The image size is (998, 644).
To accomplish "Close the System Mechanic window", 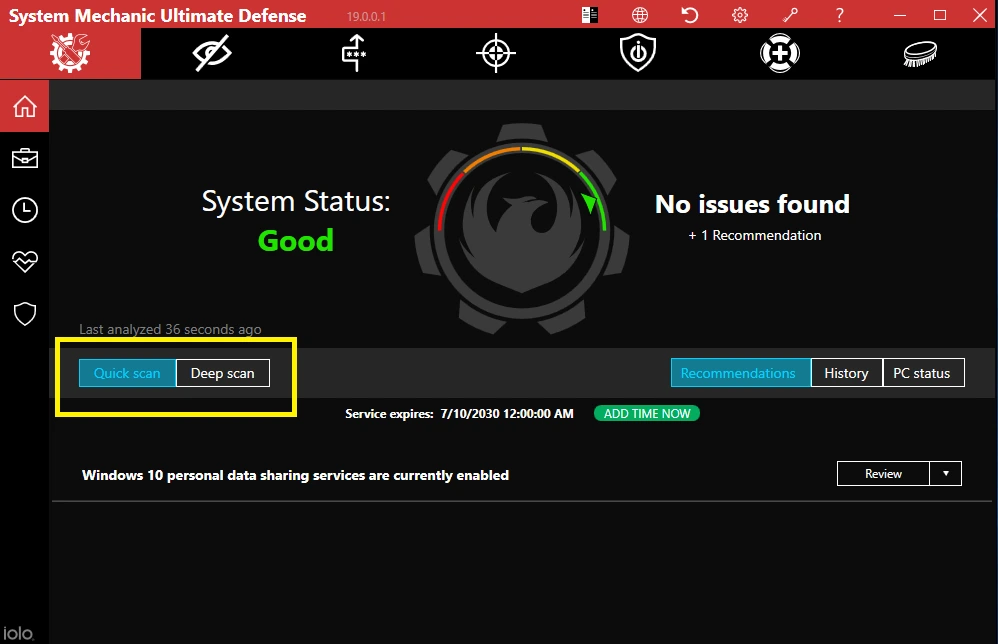I will 980,15.
